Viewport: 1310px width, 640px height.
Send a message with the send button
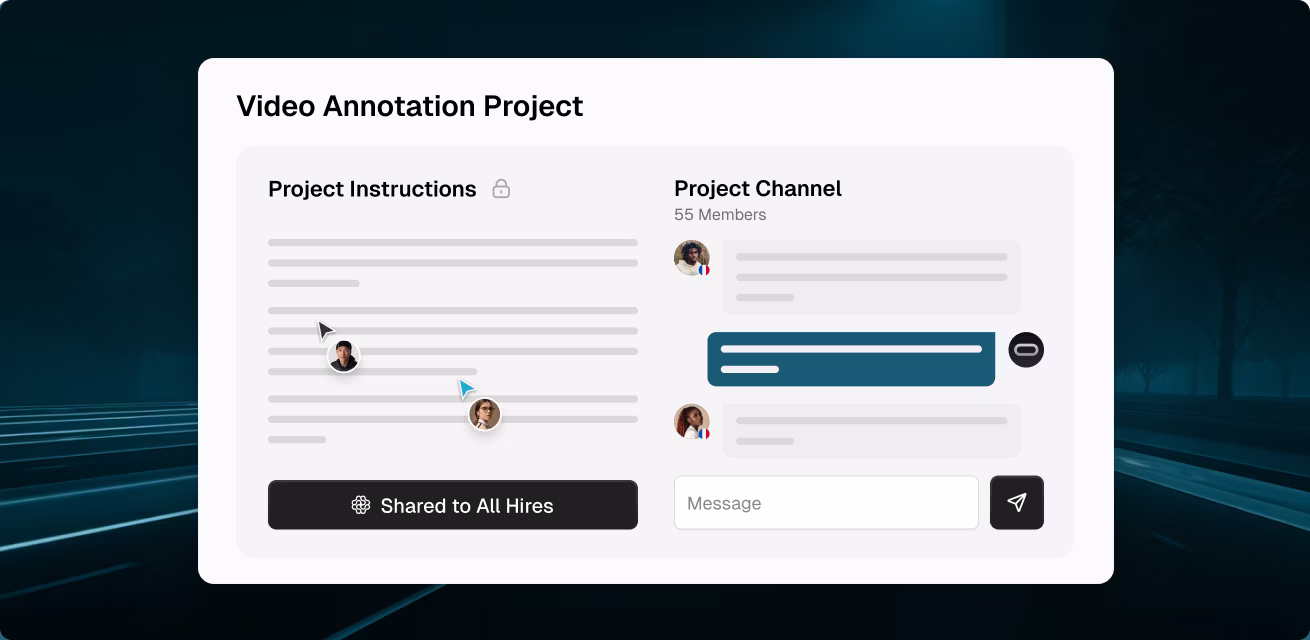click(x=1017, y=503)
